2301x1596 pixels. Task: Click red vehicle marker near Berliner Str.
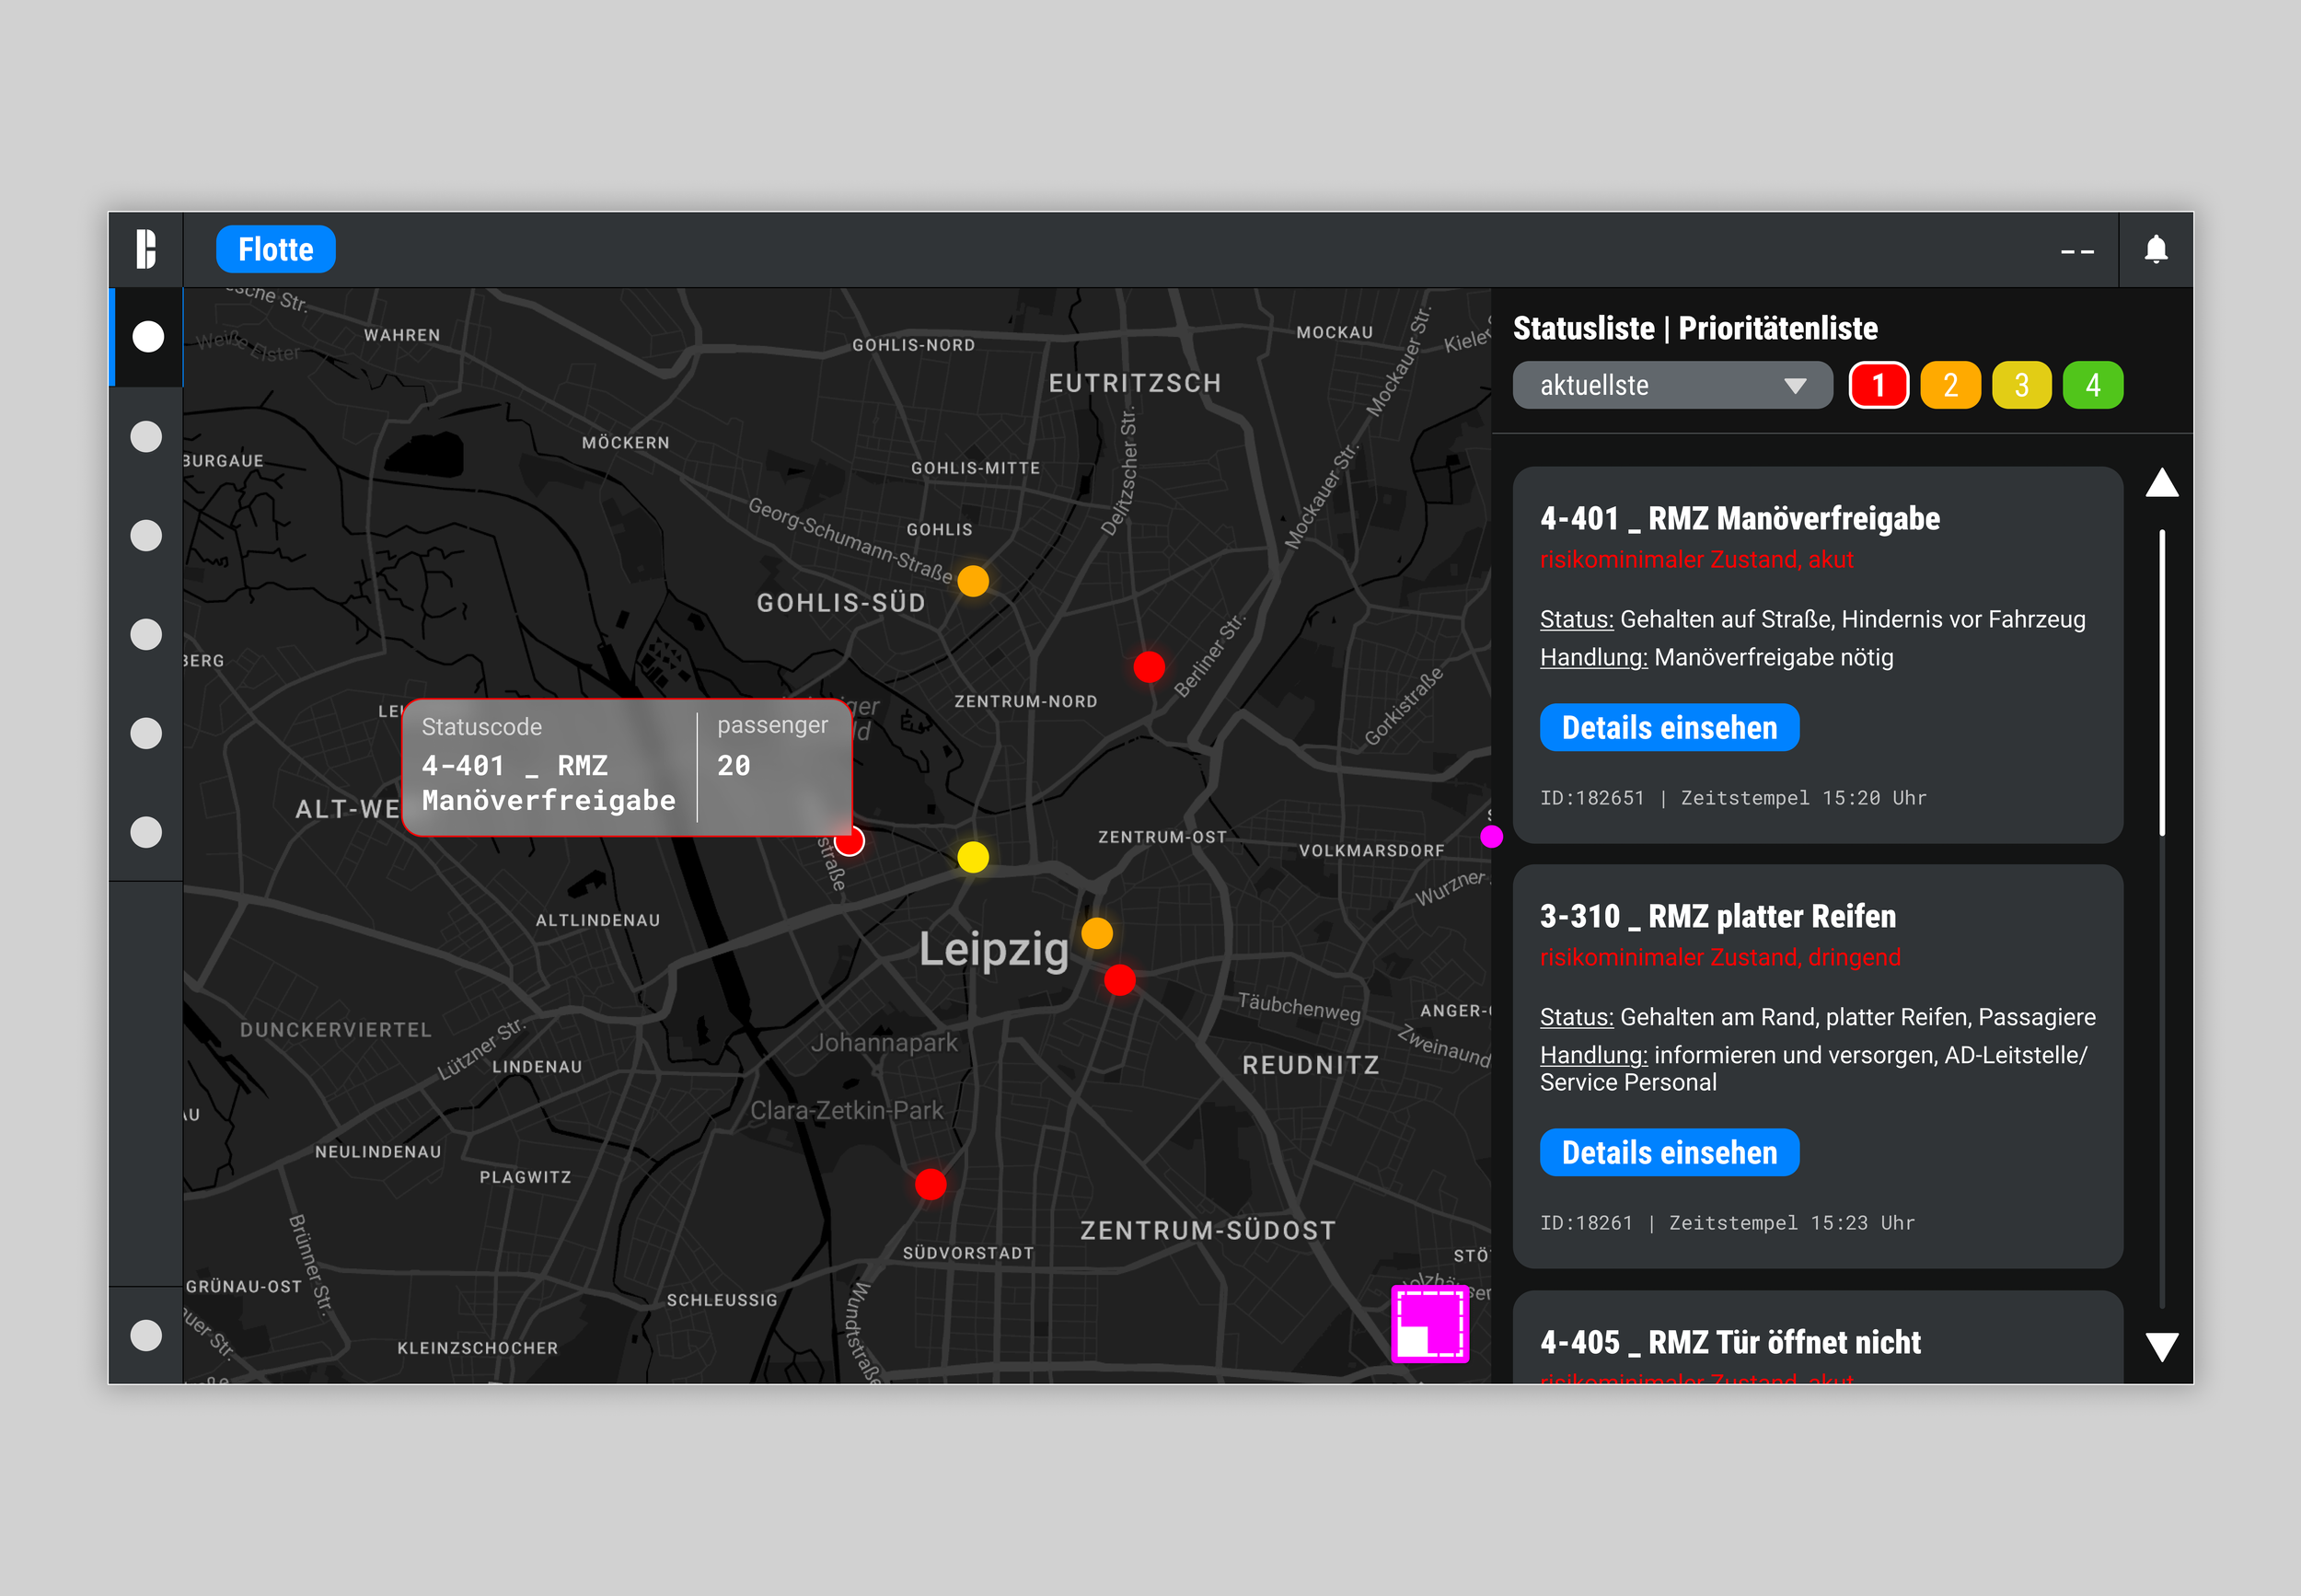[x=1149, y=666]
